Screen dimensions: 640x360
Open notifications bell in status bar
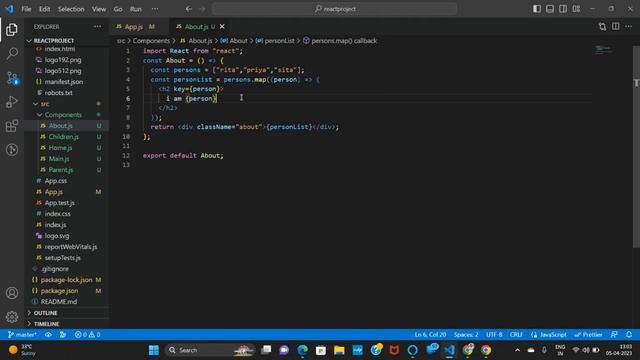[x=629, y=335]
